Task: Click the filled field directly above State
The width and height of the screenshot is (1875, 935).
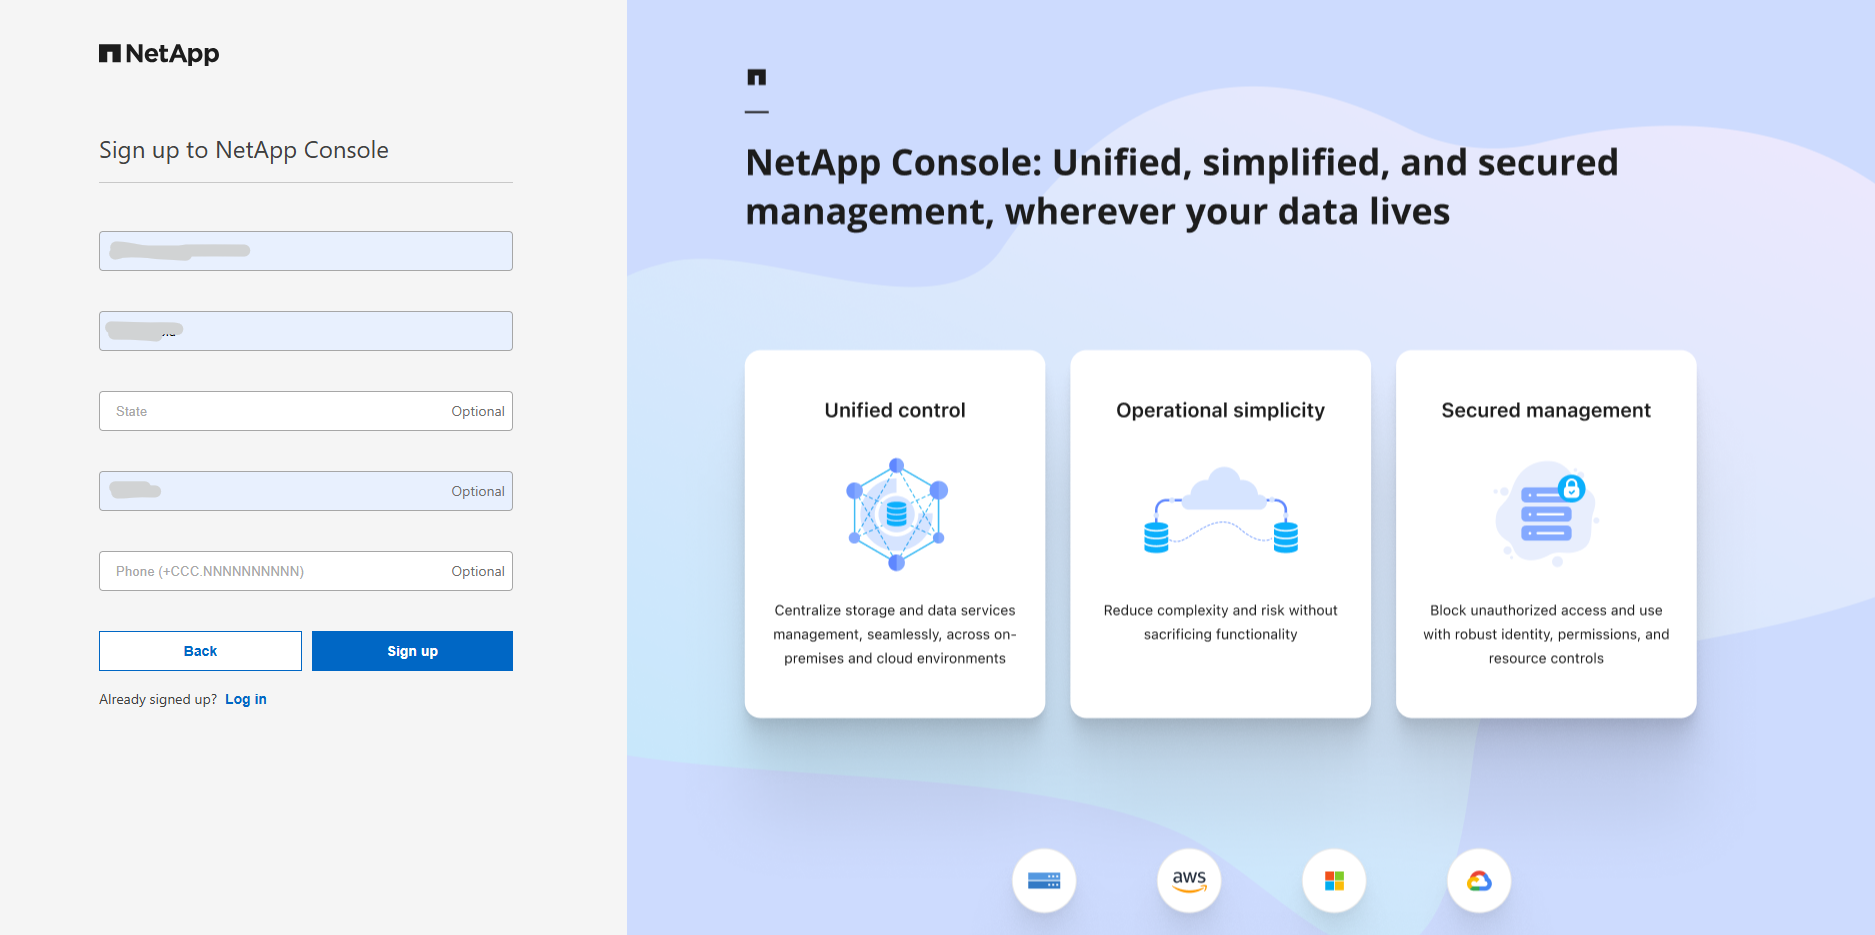Action: (x=306, y=331)
